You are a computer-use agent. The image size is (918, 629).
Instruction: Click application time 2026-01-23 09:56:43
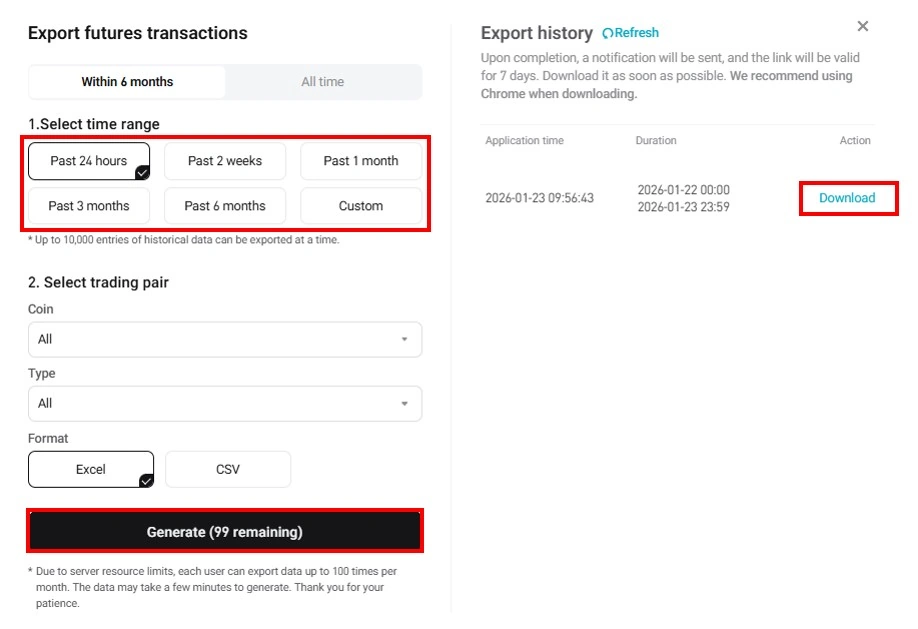(539, 198)
